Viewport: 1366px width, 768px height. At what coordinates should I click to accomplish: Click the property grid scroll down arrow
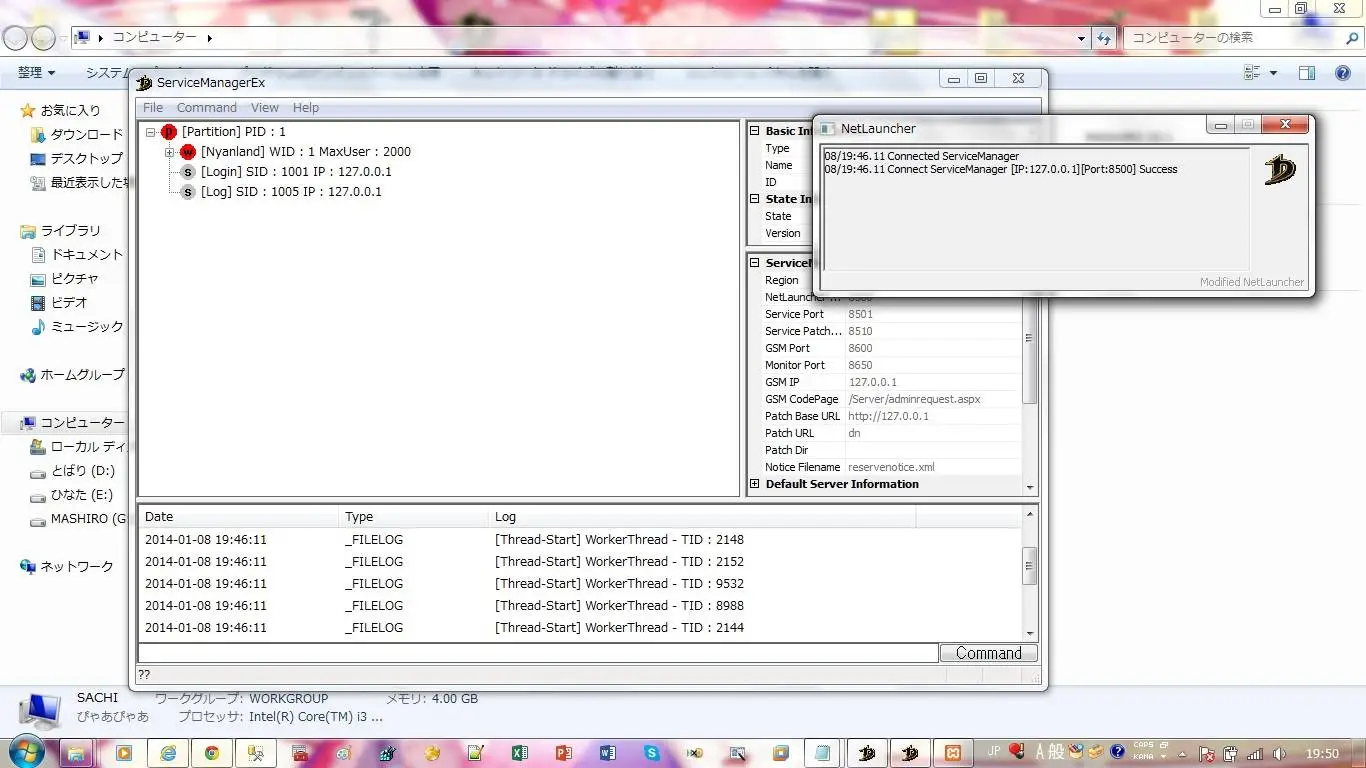coord(1030,488)
